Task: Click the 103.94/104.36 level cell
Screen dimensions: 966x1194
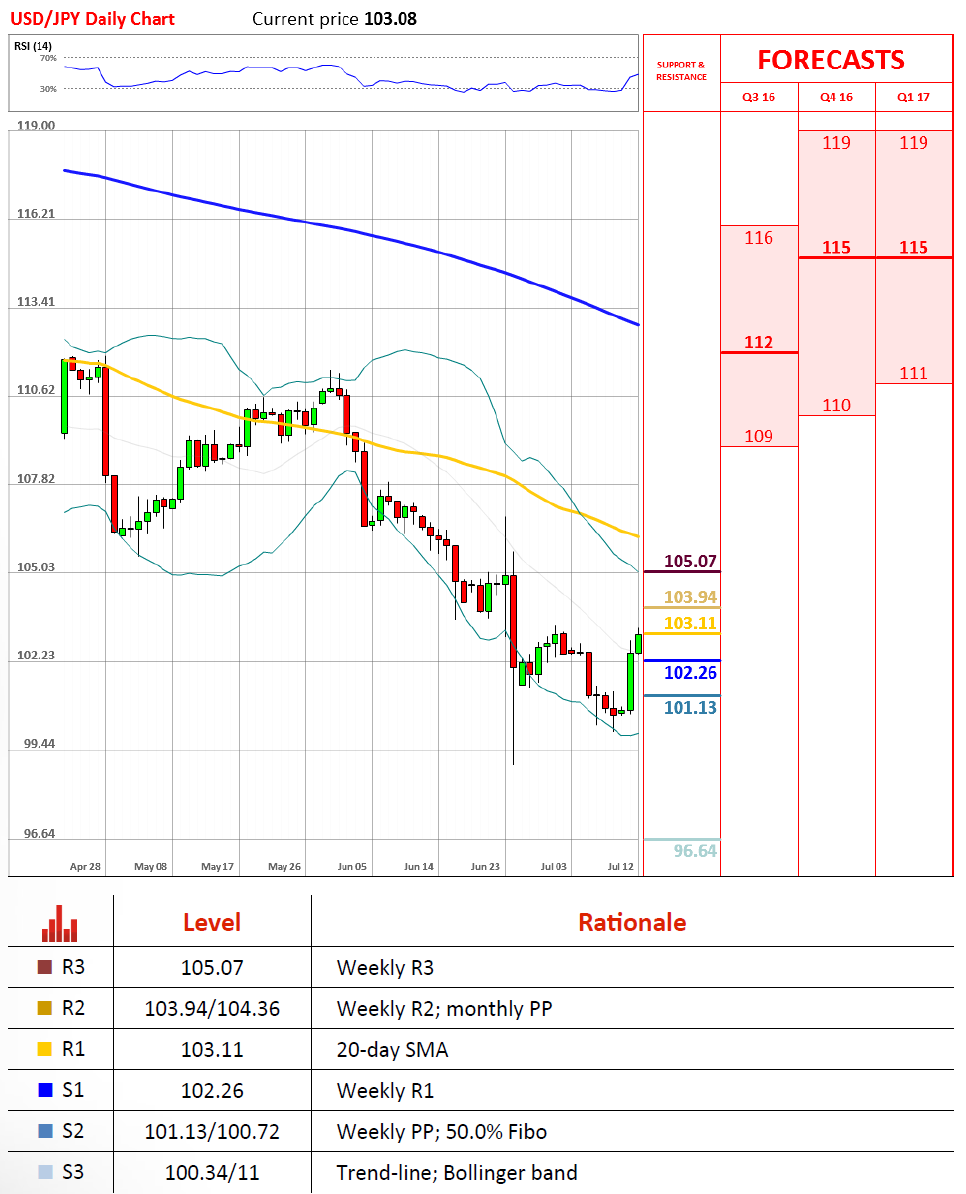Action: (212, 1009)
